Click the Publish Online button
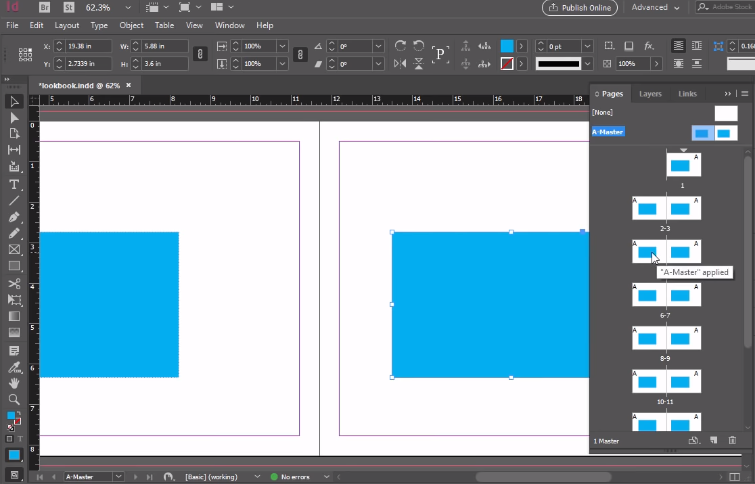The image size is (755, 484). tap(579, 7)
